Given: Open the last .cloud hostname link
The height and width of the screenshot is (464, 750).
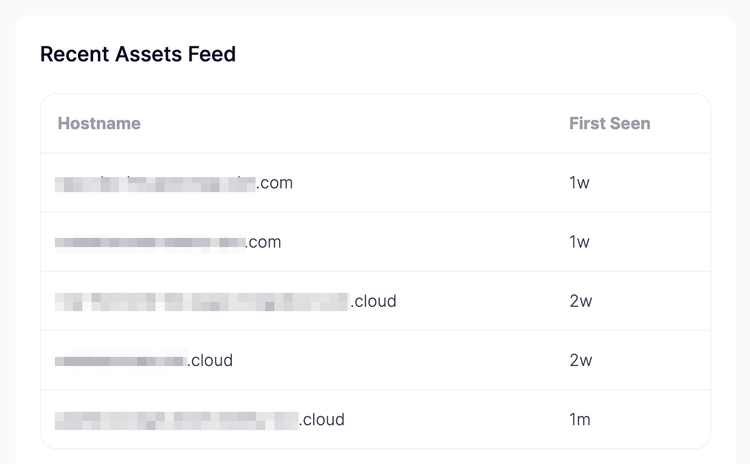Looking at the screenshot, I should click(x=200, y=419).
